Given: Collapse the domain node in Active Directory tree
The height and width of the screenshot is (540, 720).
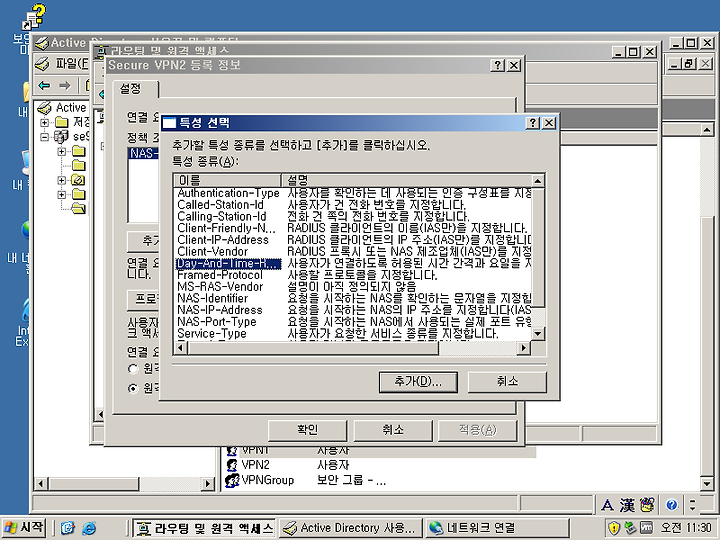Looking at the screenshot, I should tap(45, 137).
